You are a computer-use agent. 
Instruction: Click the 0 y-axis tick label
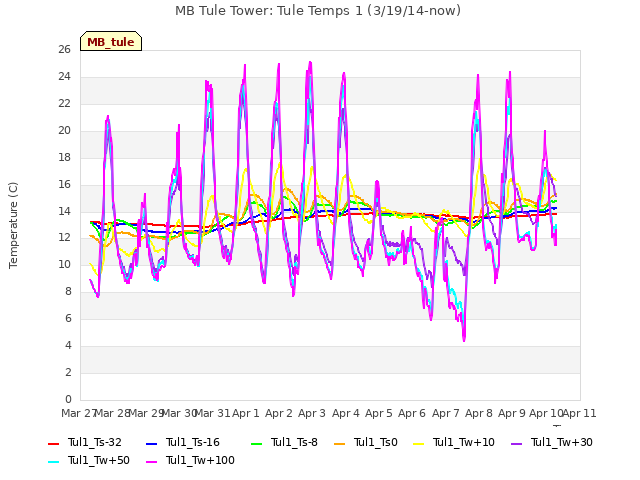pos(68,400)
